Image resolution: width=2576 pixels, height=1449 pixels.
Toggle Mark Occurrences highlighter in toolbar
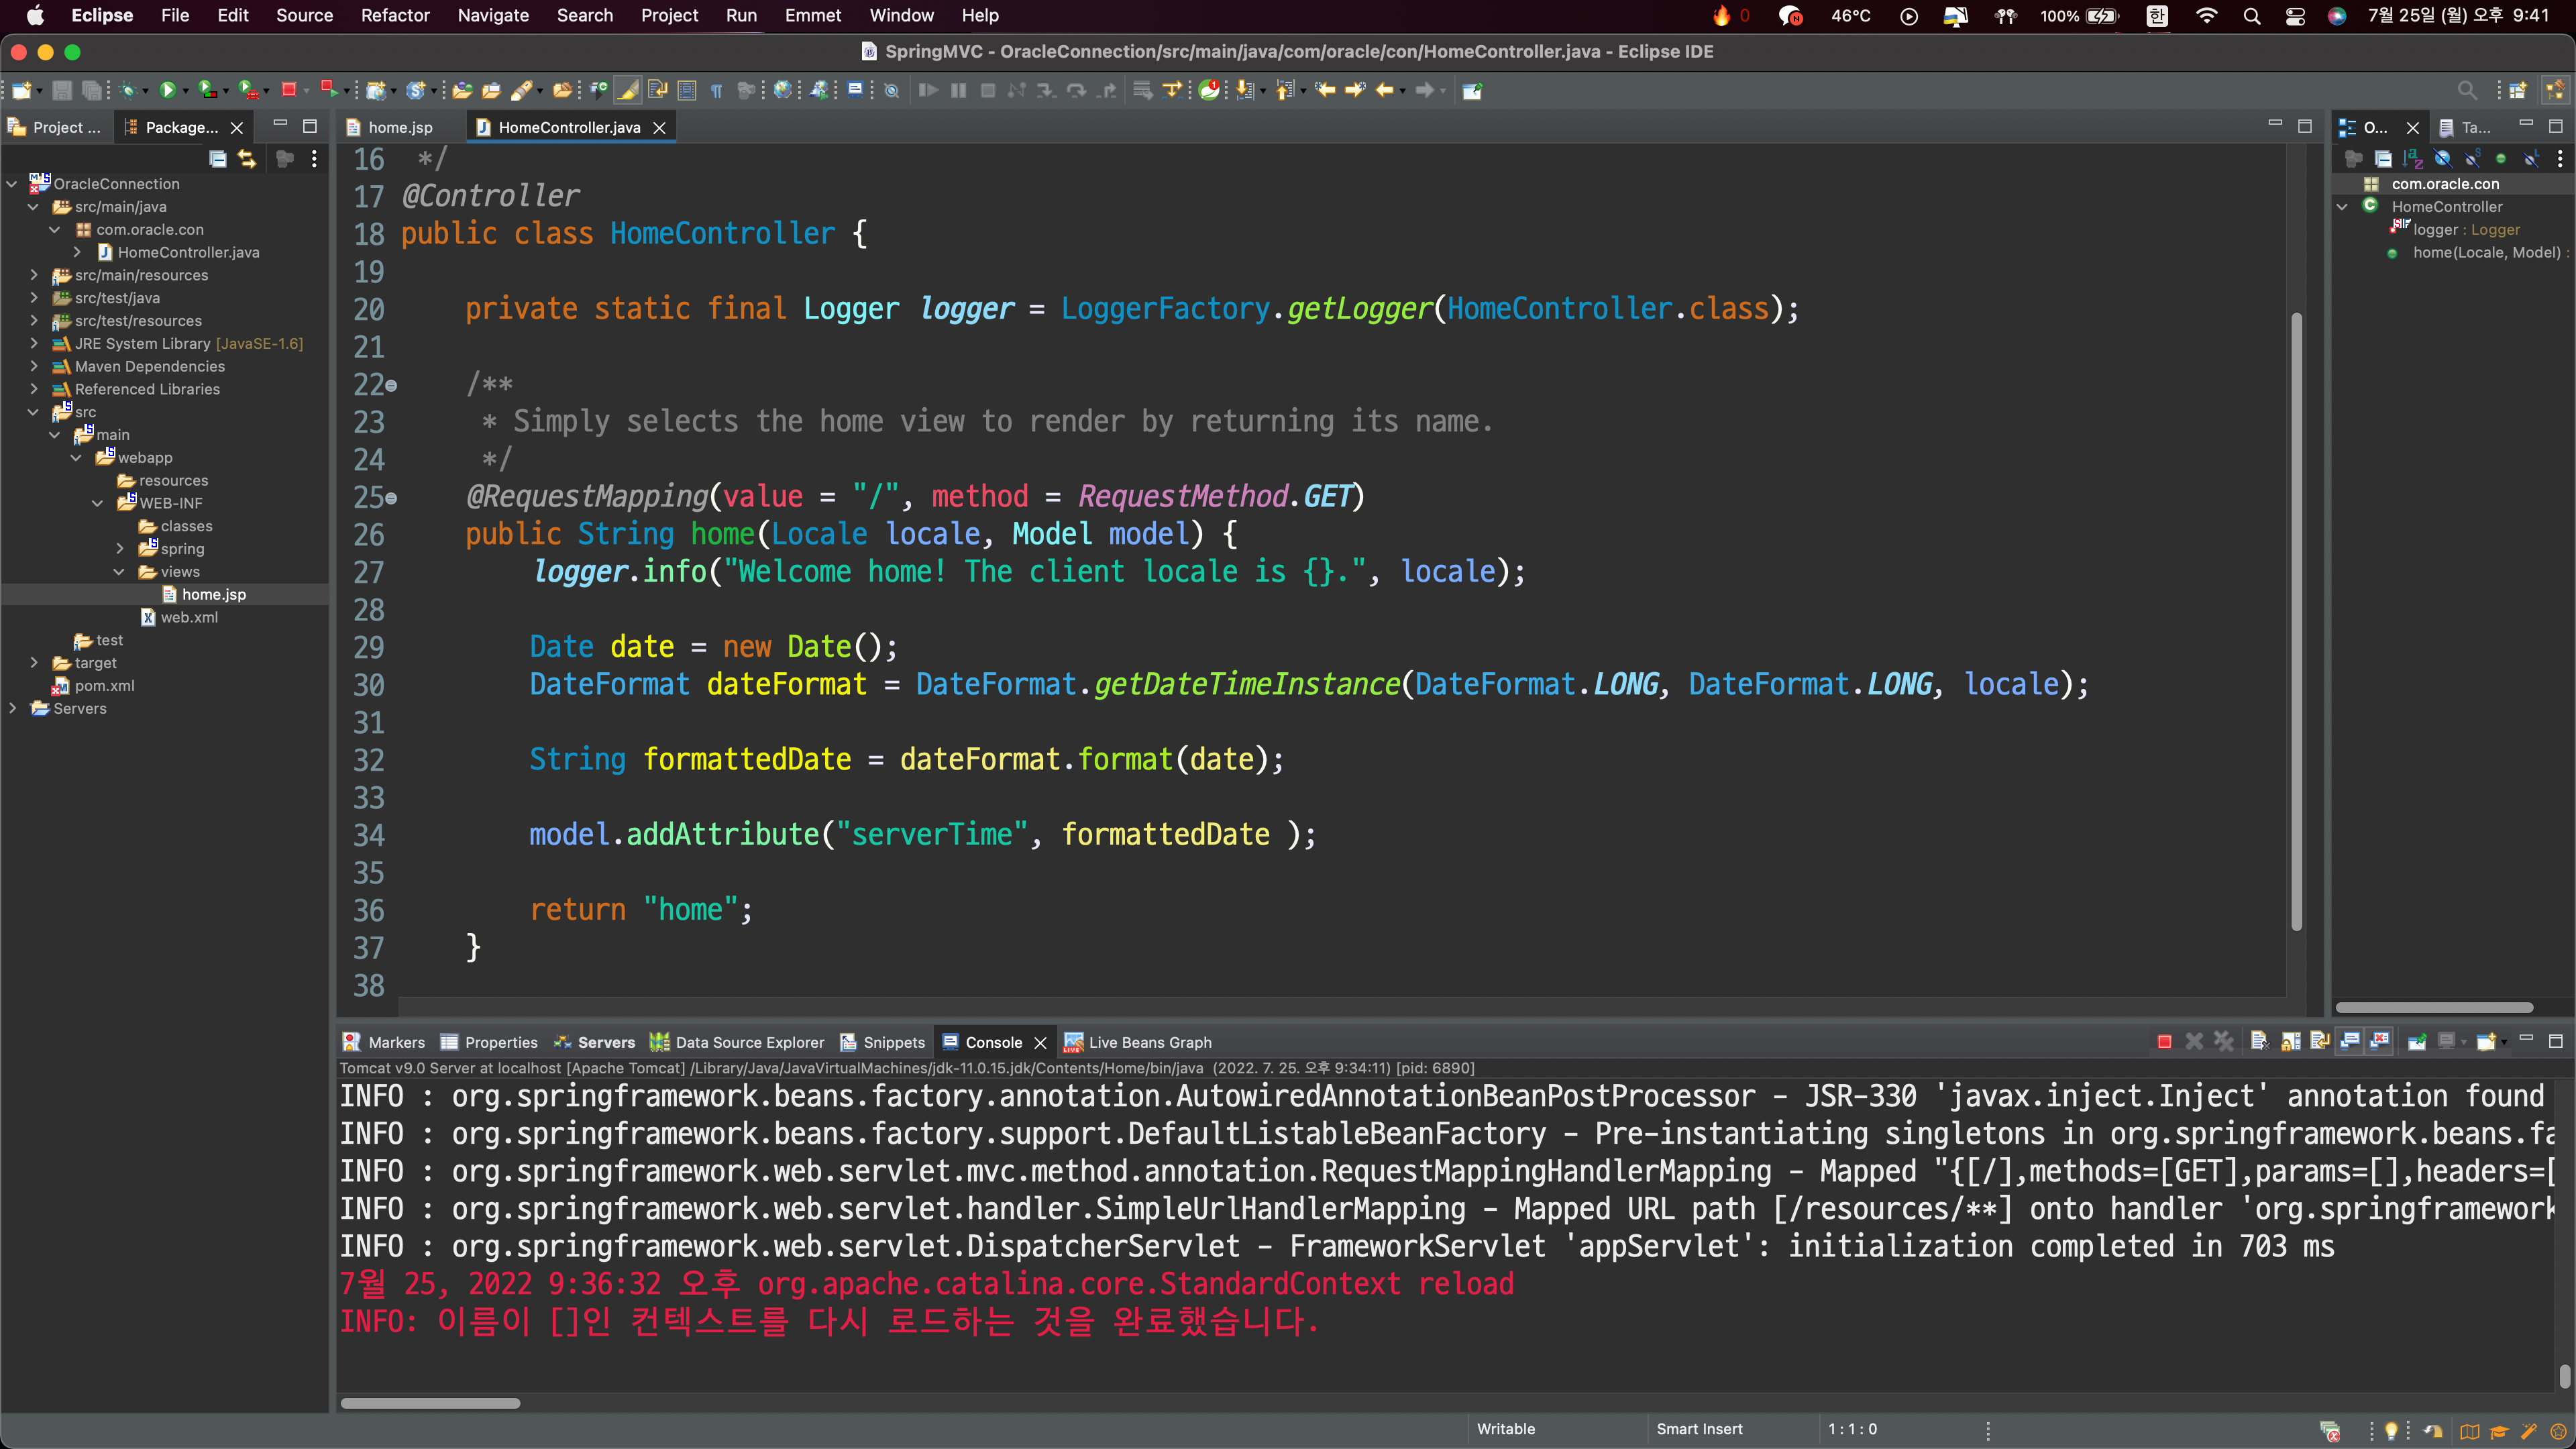627,91
